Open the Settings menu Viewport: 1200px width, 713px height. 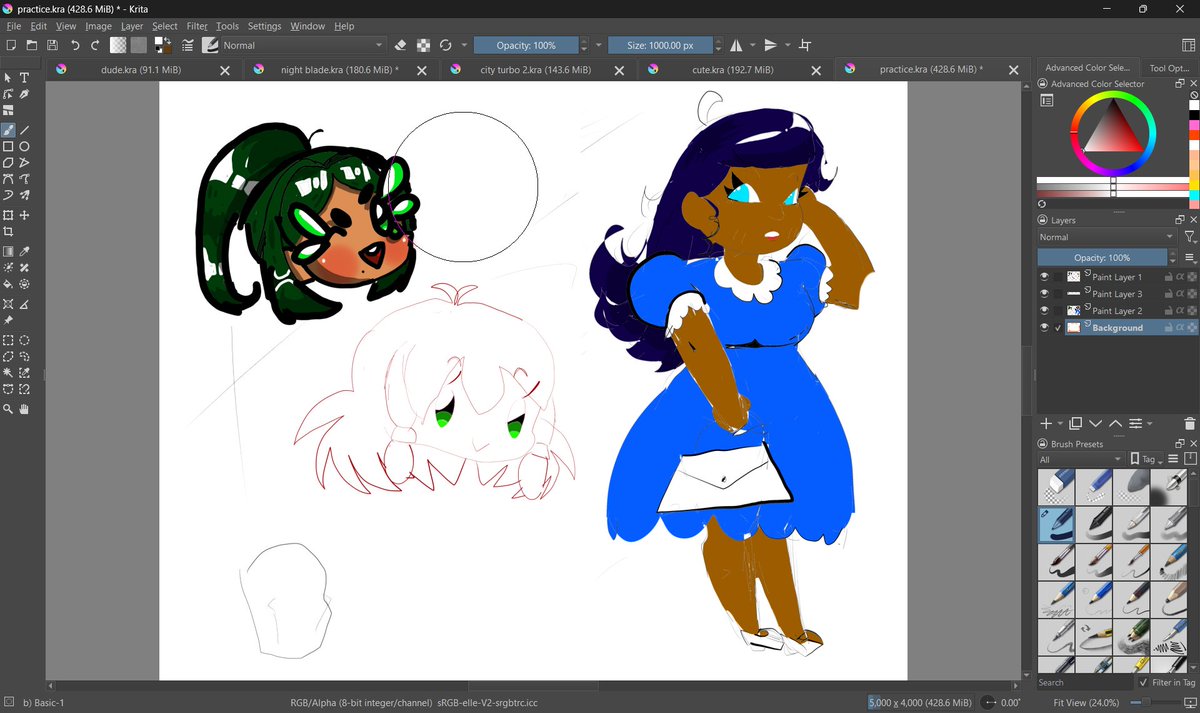point(265,26)
